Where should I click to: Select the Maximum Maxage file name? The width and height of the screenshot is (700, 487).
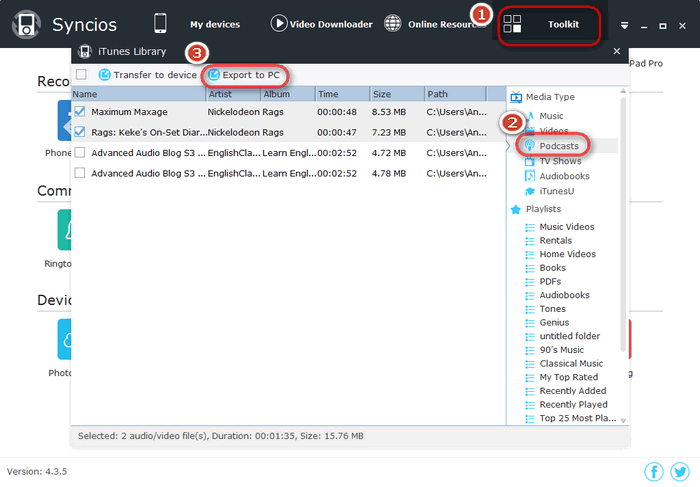click(129, 112)
